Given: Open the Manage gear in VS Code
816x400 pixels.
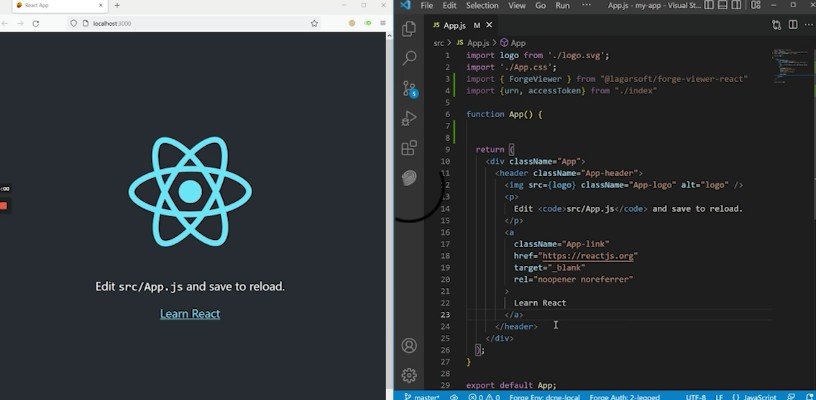Looking at the screenshot, I should click(x=409, y=375).
